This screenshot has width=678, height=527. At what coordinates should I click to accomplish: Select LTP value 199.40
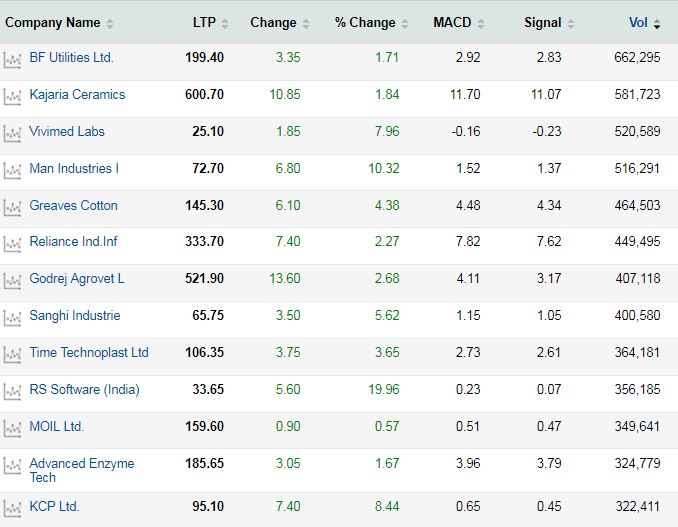point(205,57)
